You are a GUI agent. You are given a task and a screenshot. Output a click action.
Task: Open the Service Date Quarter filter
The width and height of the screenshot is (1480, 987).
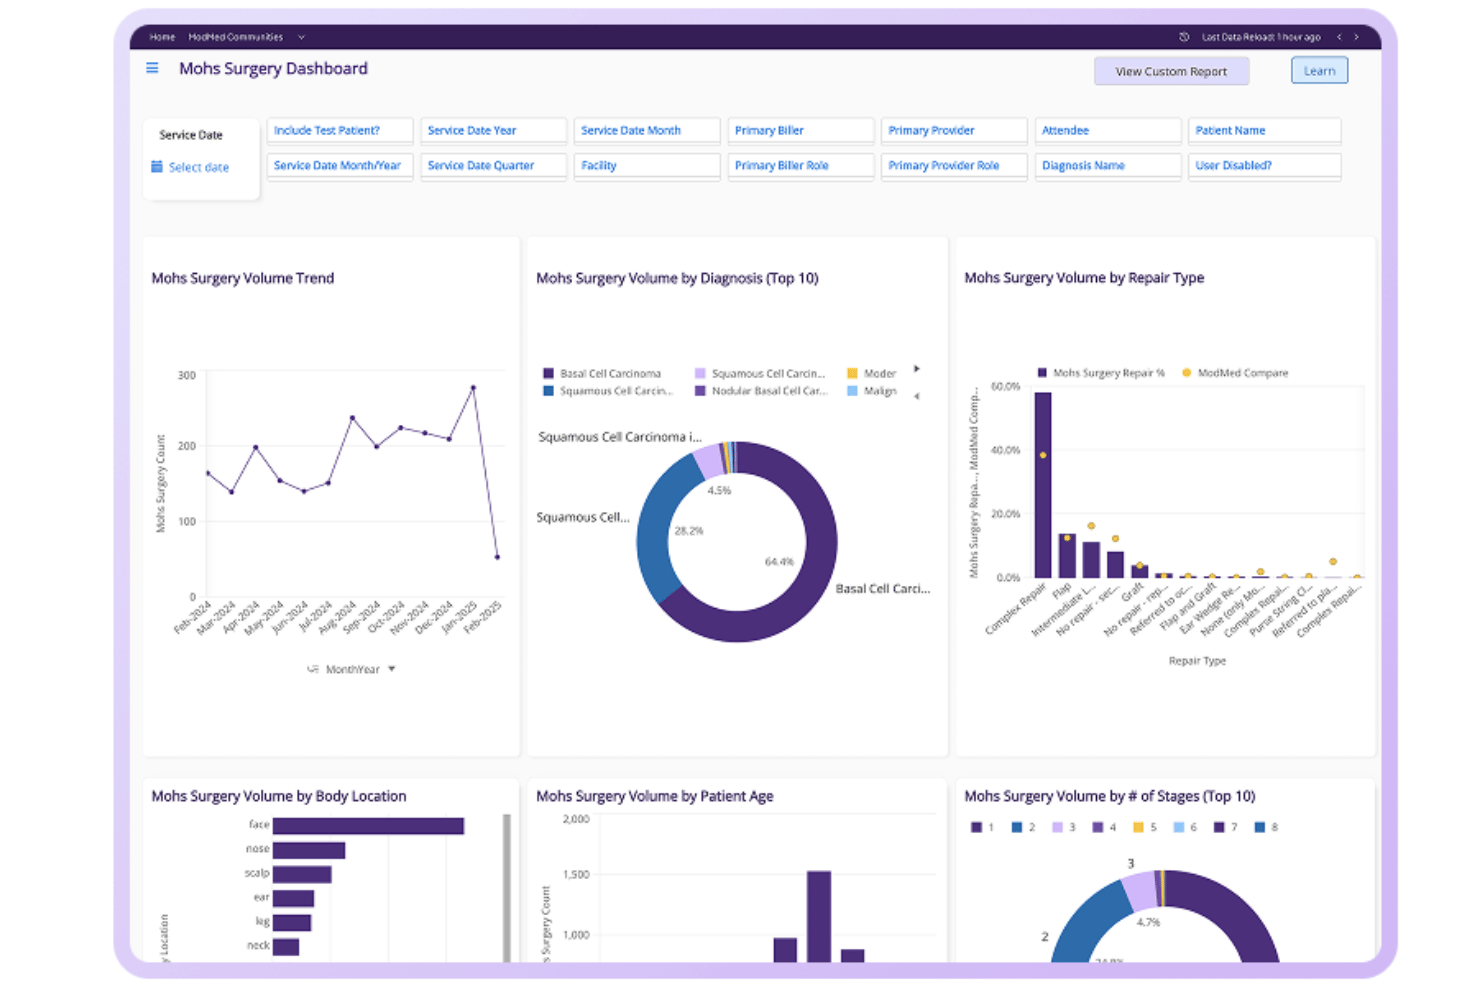(494, 166)
